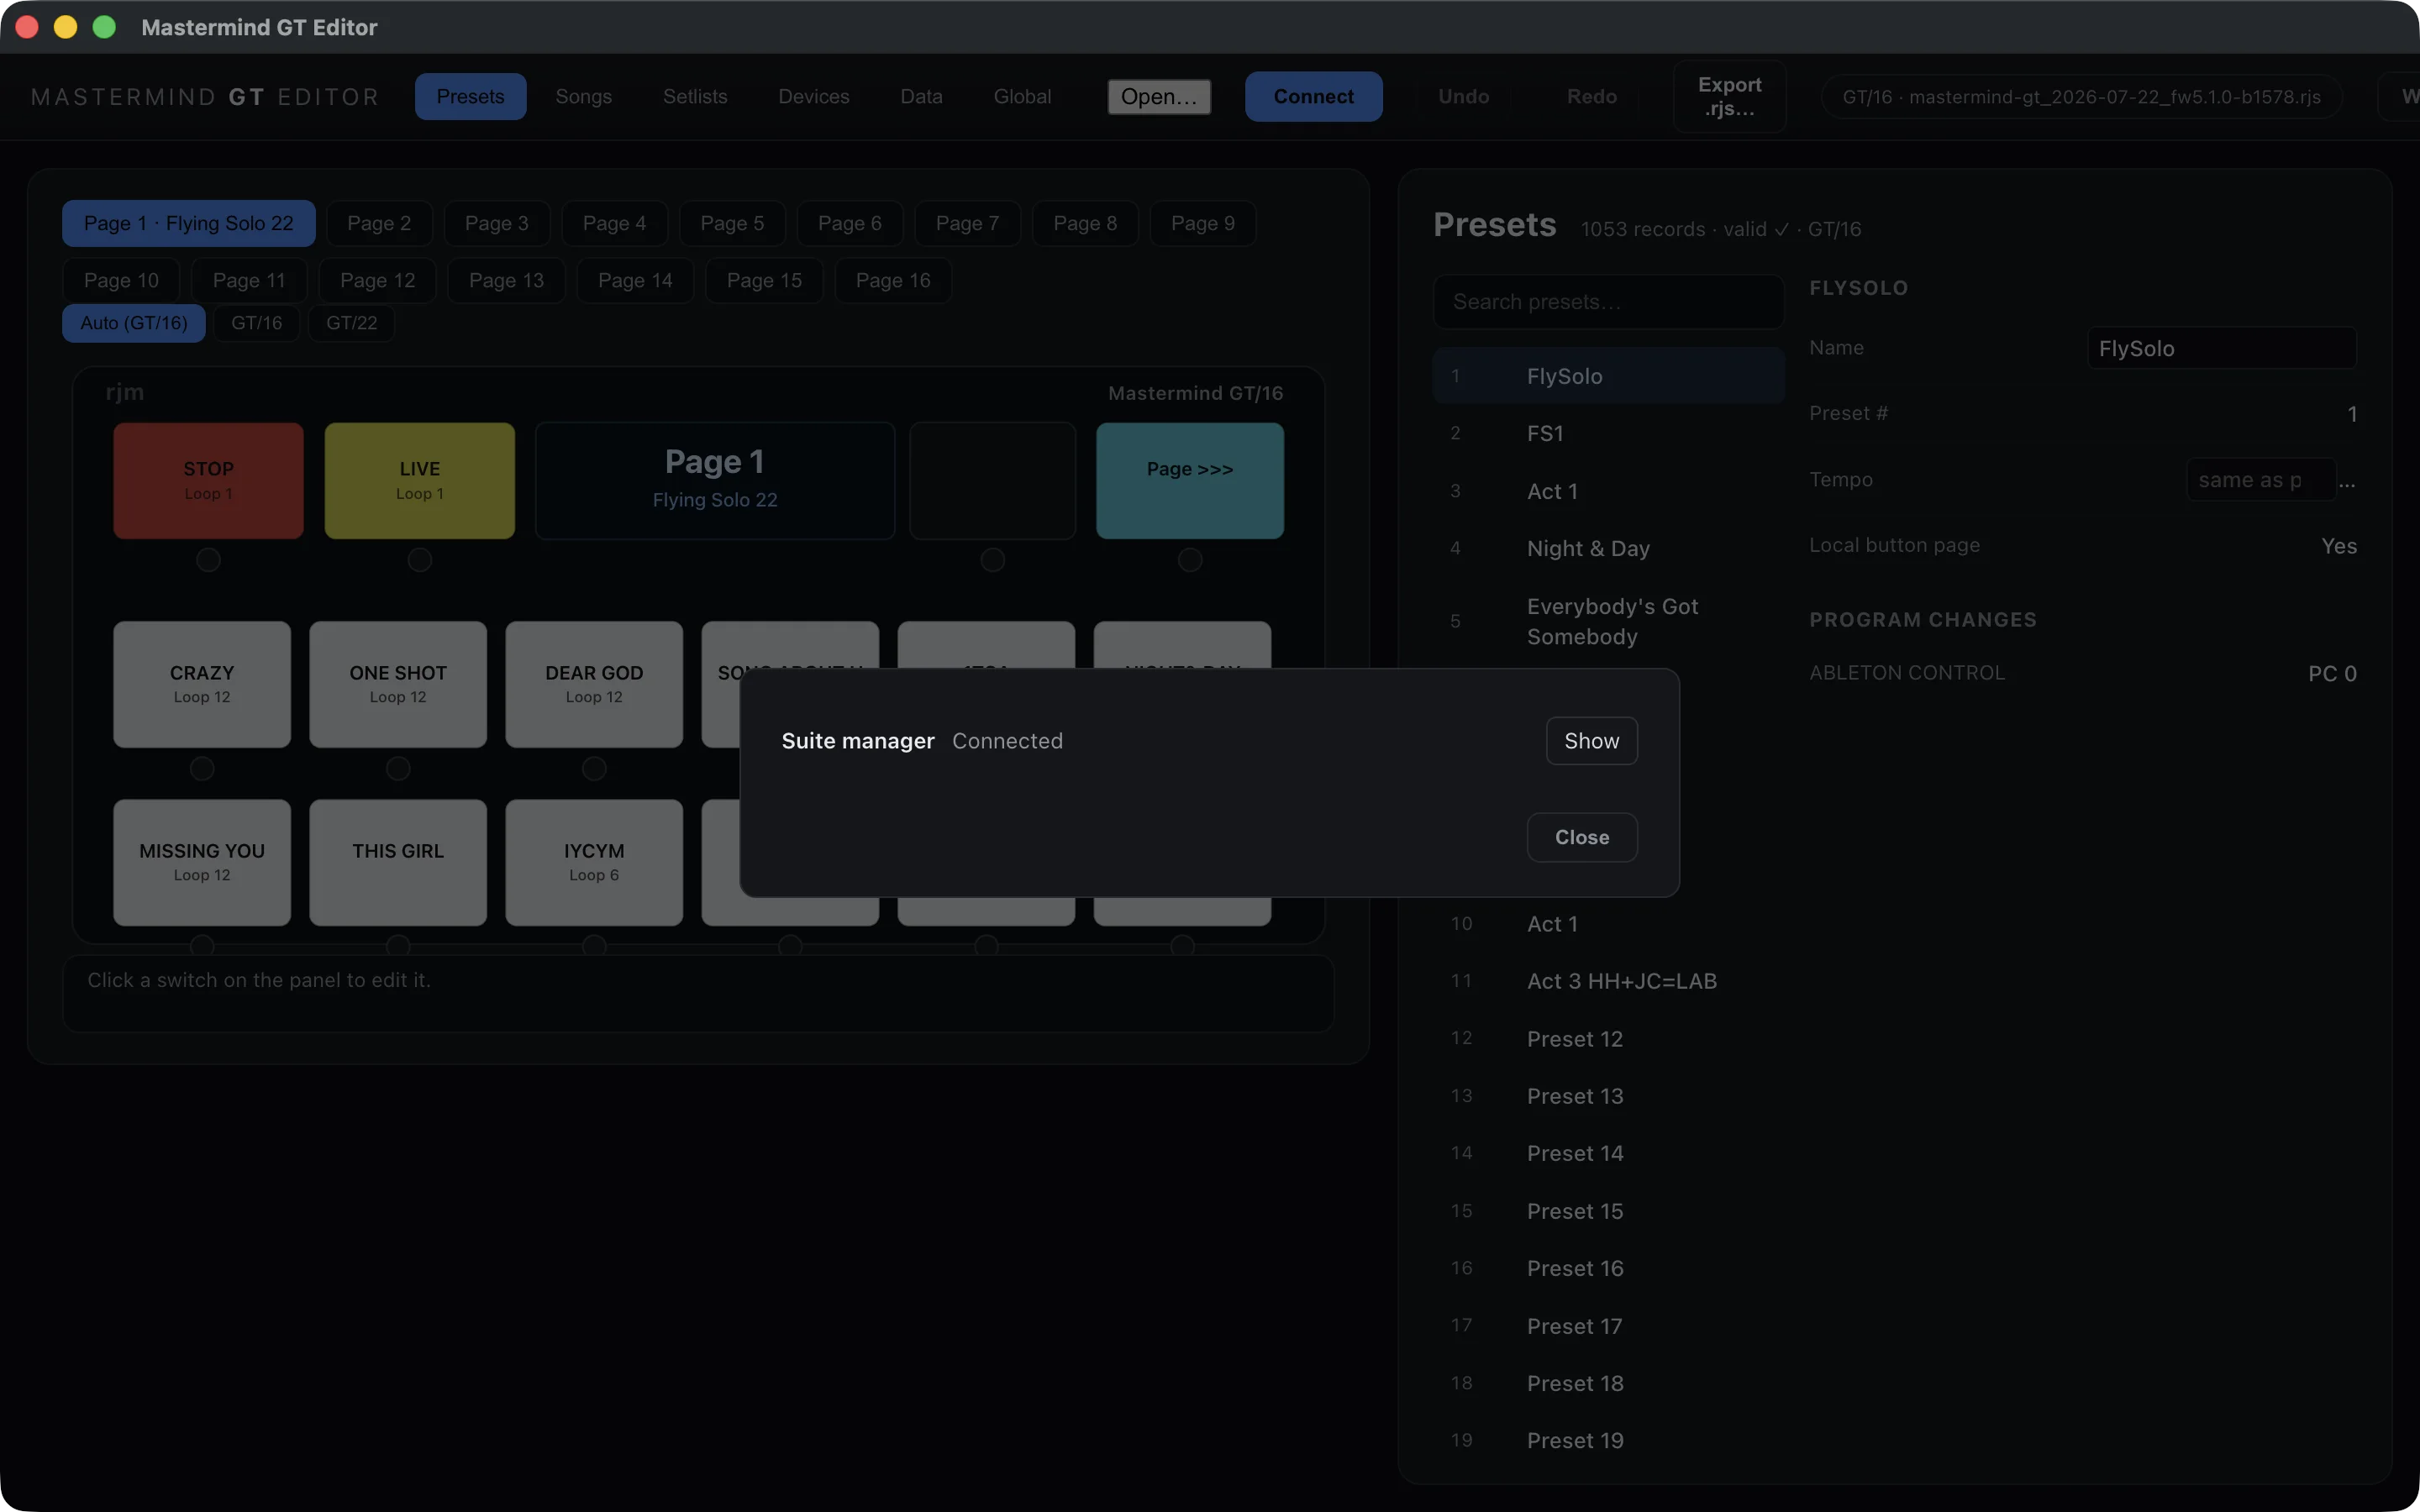Image resolution: width=2420 pixels, height=1512 pixels.
Task: Click the Page 1 display panel
Action: pos(715,480)
